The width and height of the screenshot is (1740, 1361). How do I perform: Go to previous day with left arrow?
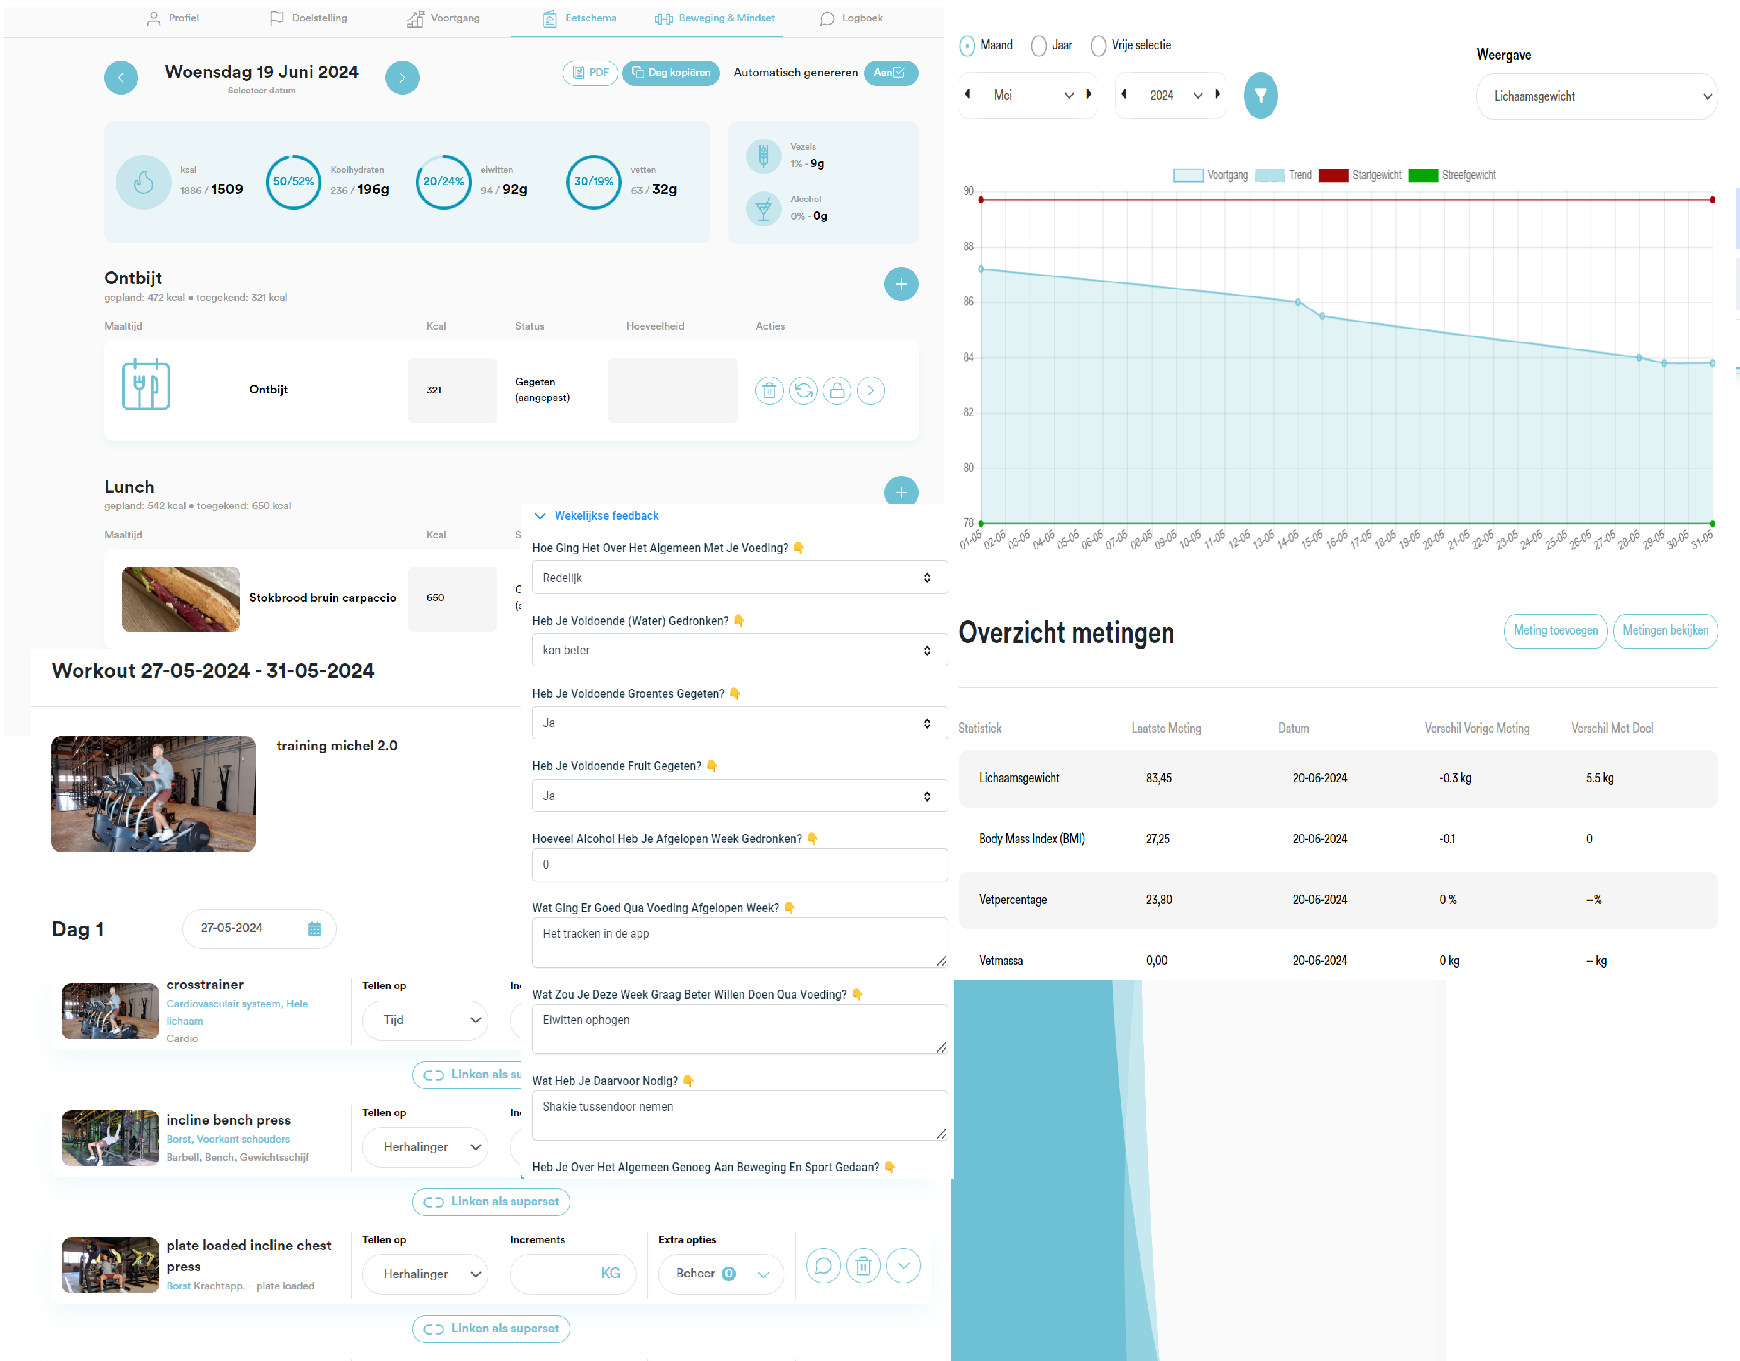coord(121,78)
